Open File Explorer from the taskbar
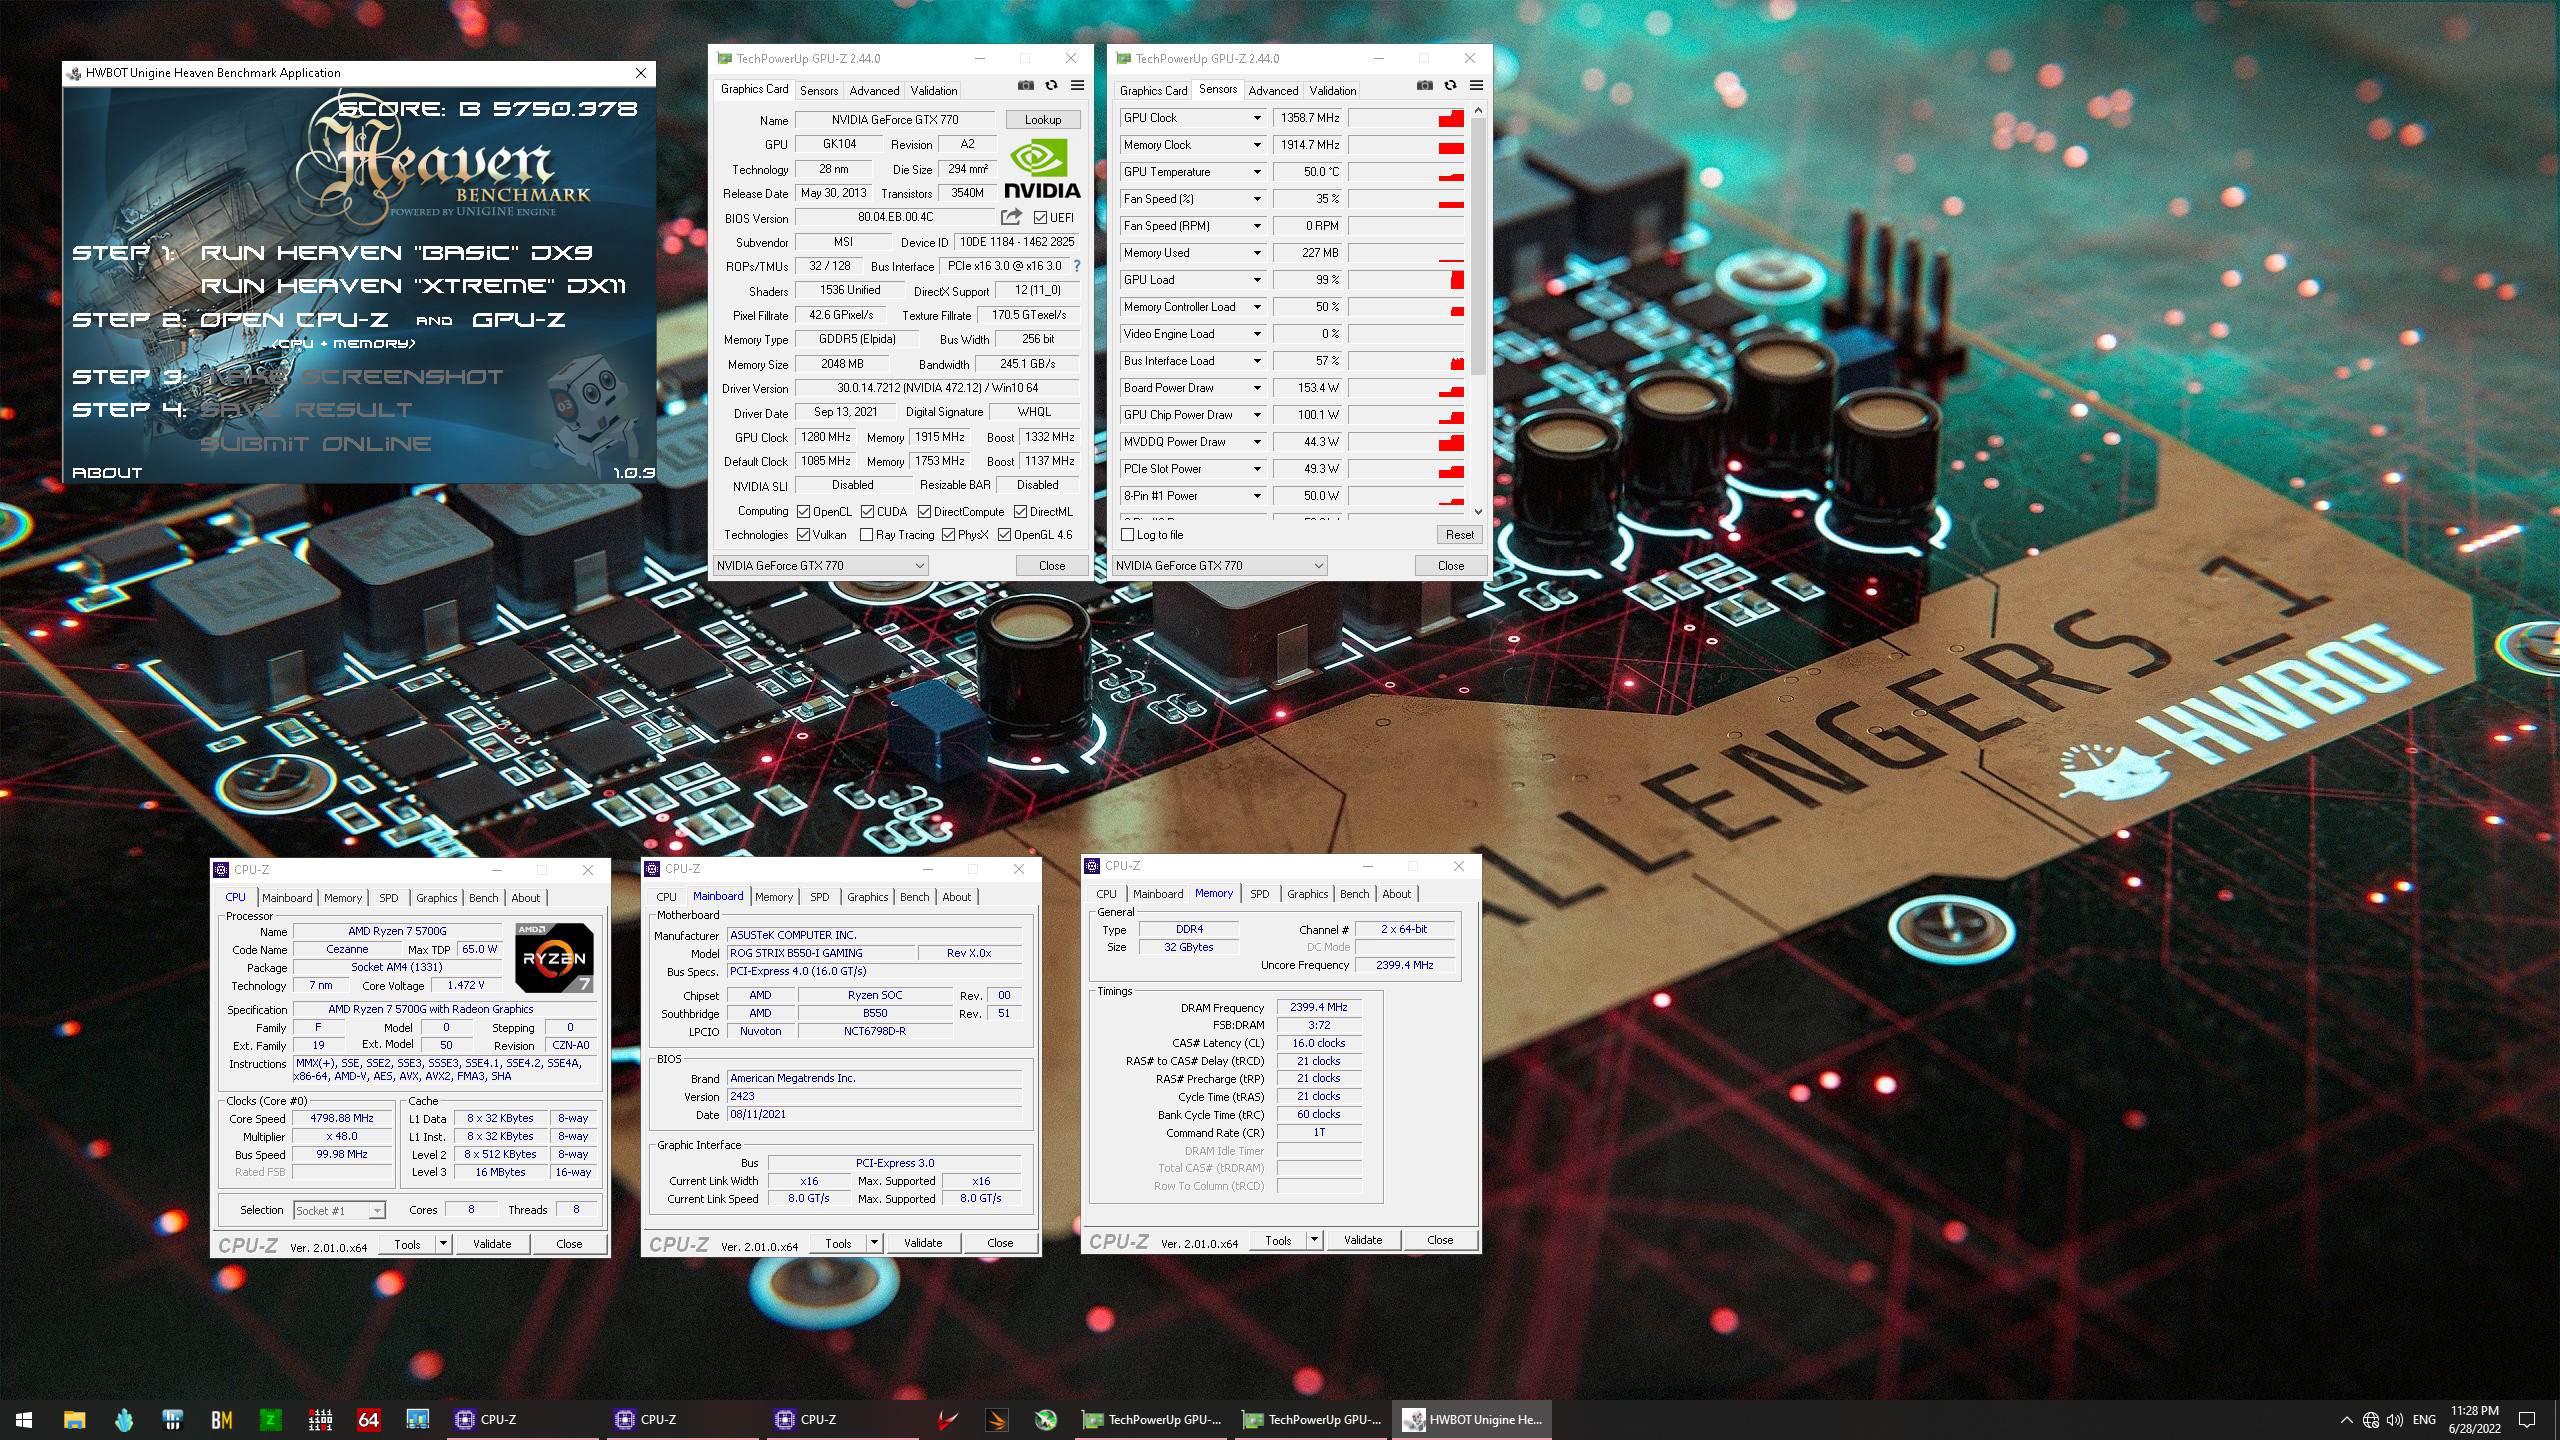 tap(74, 1419)
